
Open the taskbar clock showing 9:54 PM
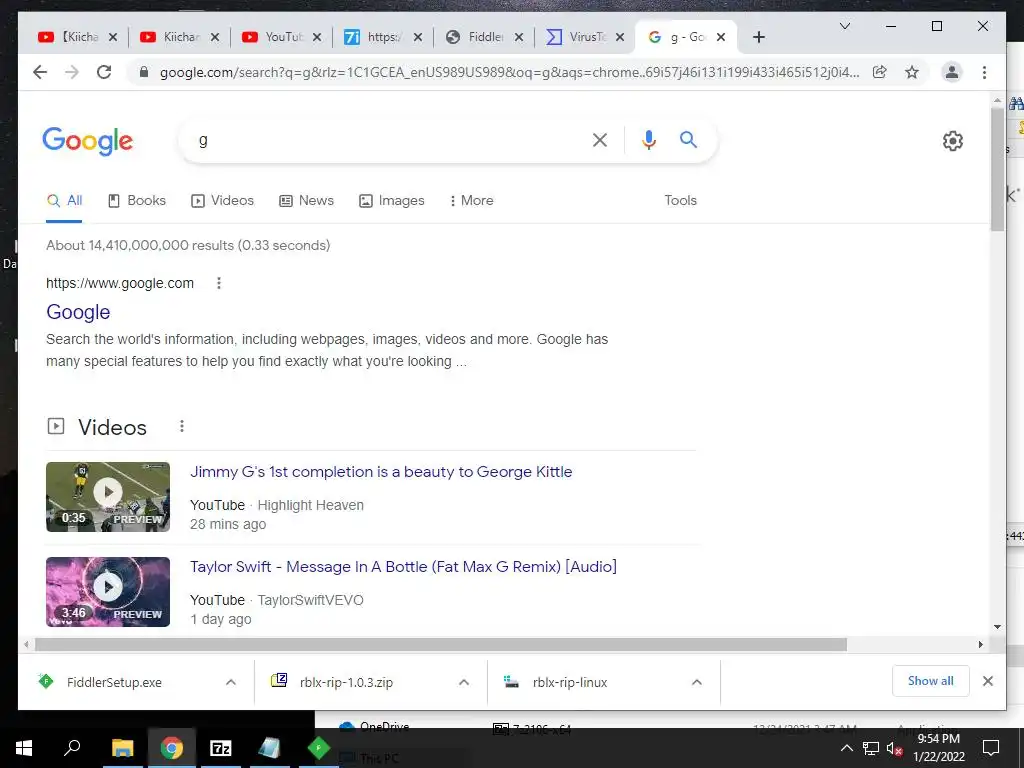click(939, 748)
